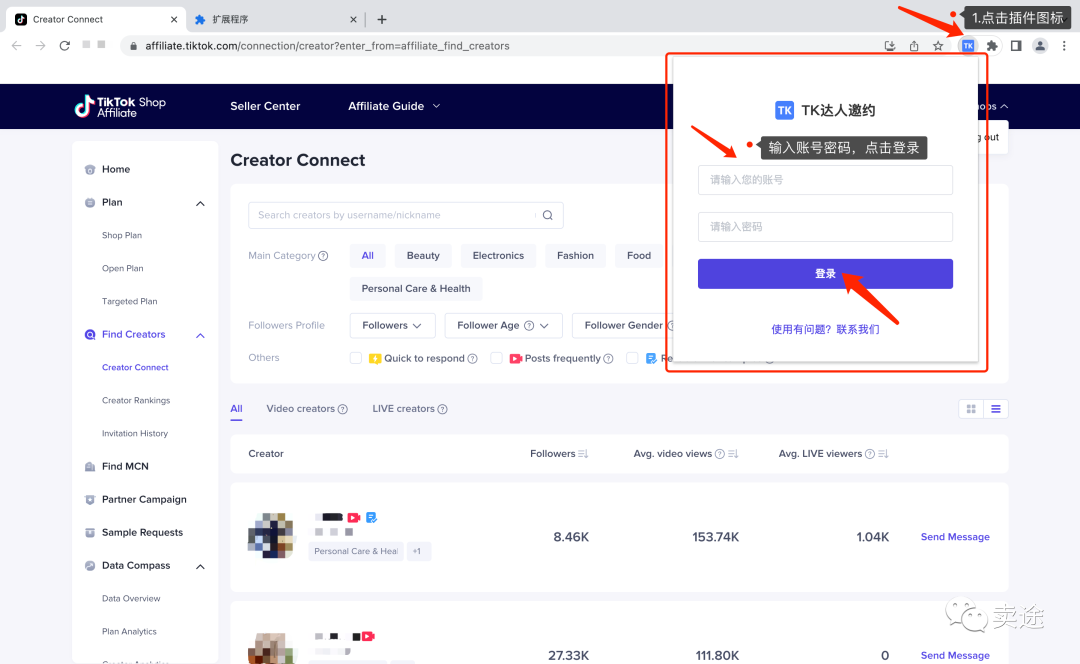The height and width of the screenshot is (664, 1080).
Task: Collapse the Data Compass sidebar section
Action: coord(200,567)
